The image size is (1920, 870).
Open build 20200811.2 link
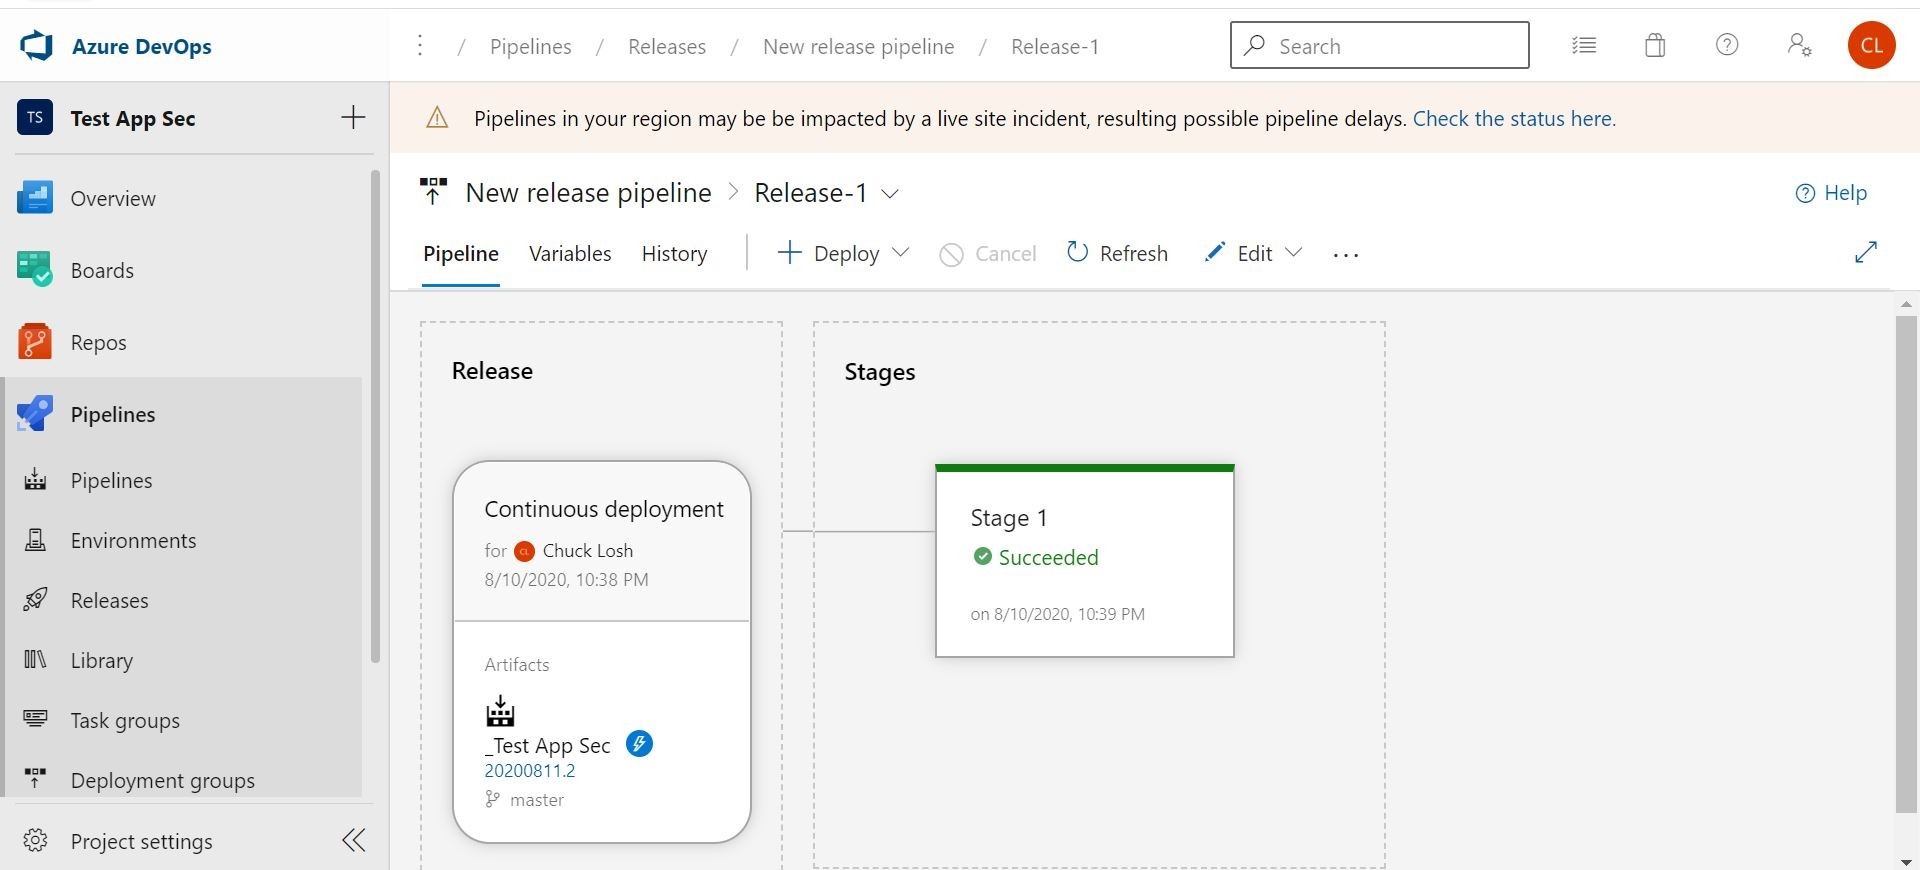(x=530, y=771)
